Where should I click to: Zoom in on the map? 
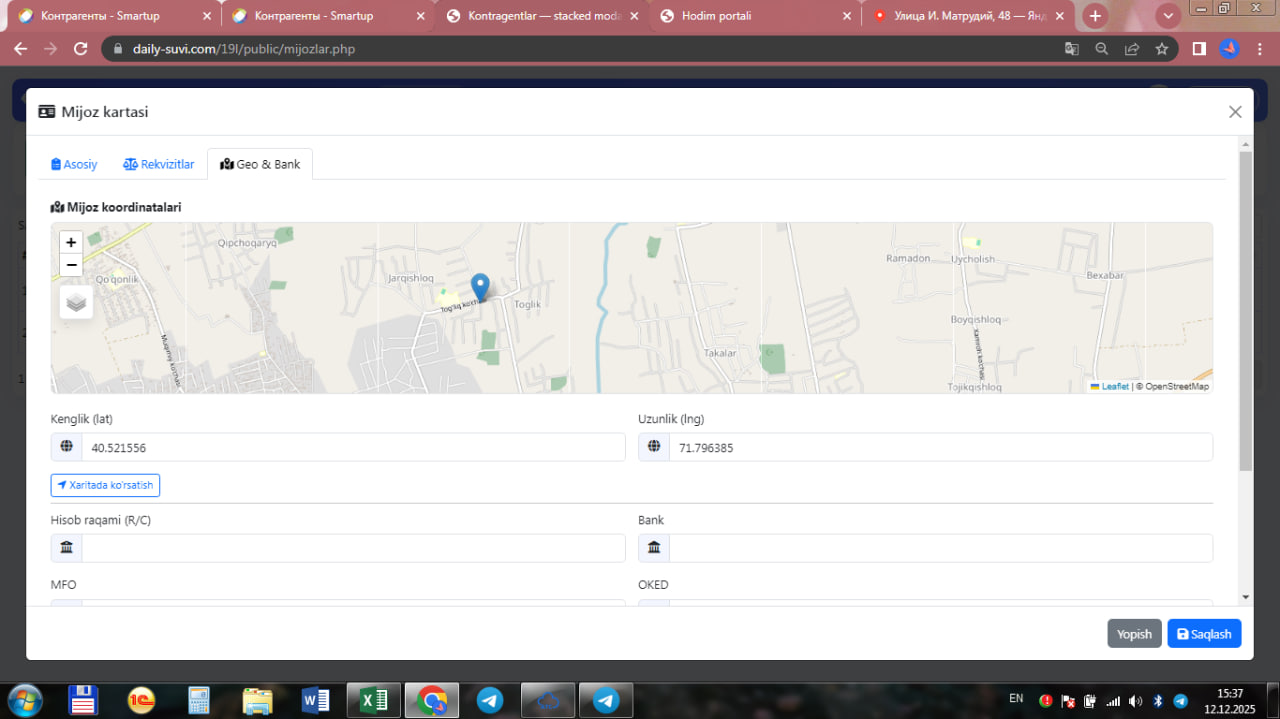71,242
